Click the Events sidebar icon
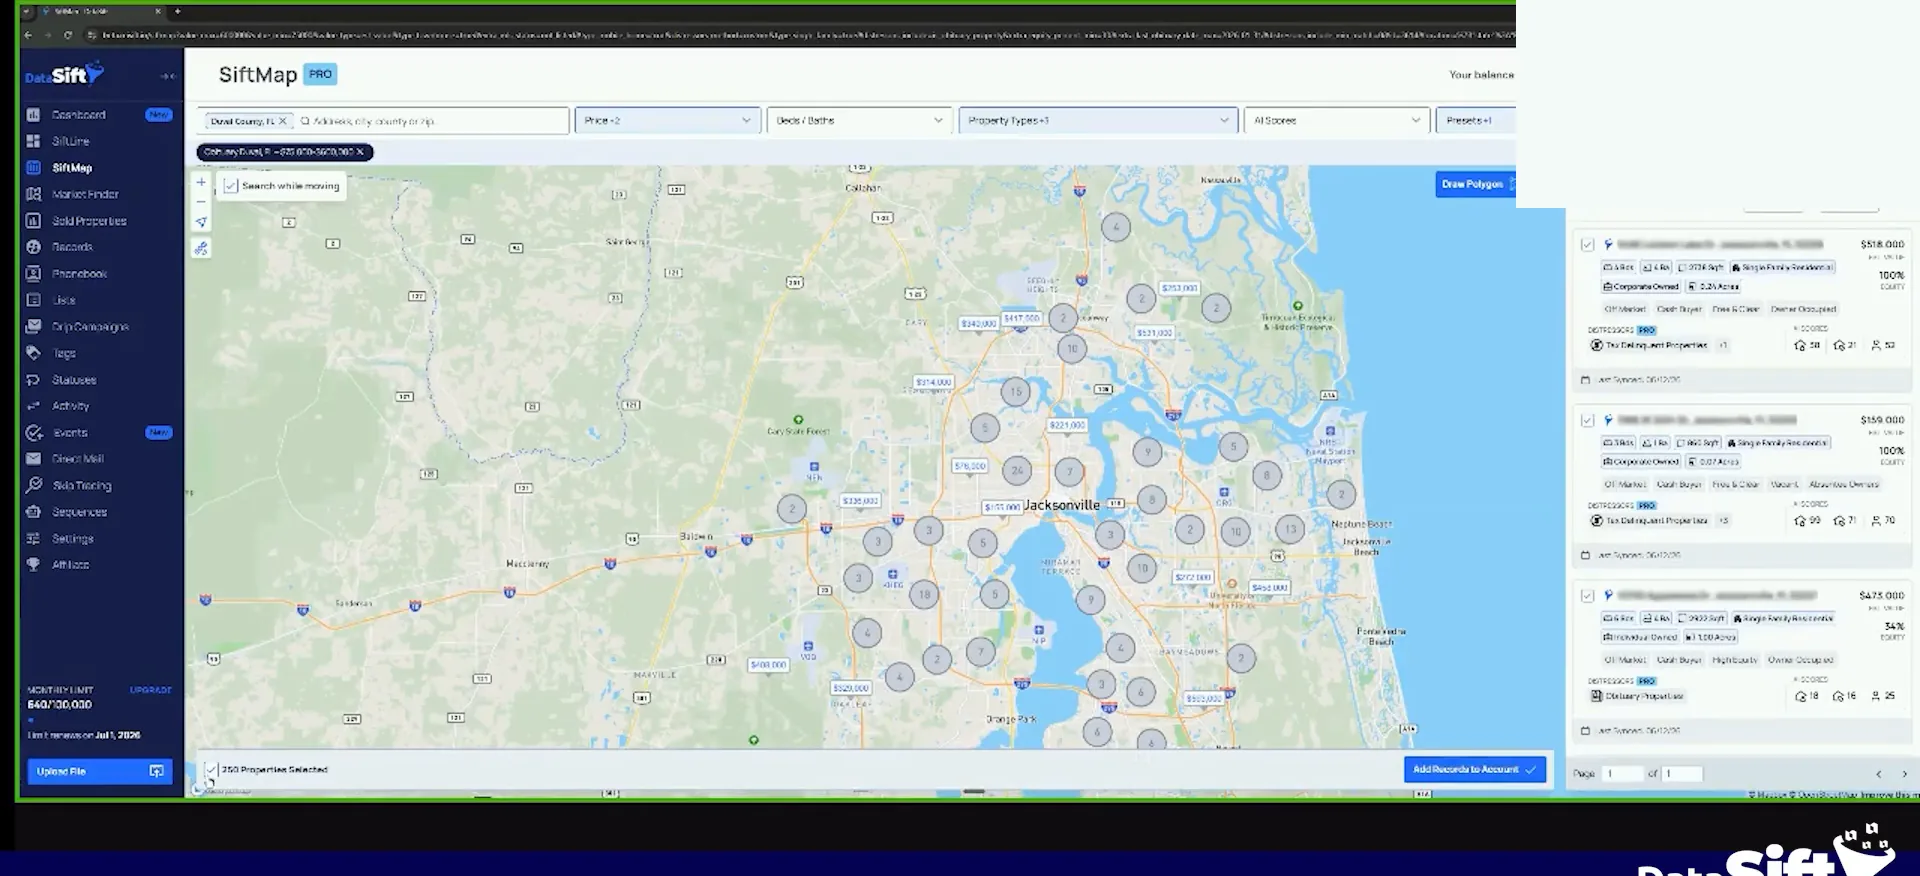The height and width of the screenshot is (876, 1920). pyautogui.click(x=33, y=433)
